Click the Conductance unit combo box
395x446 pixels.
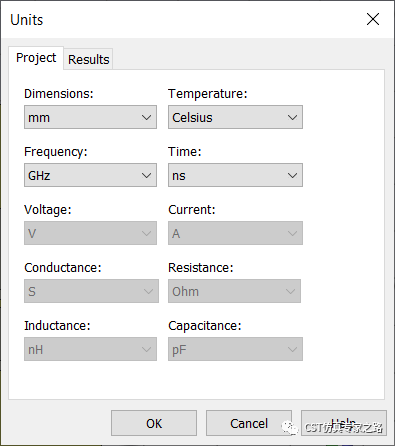(x=91, y=291)
